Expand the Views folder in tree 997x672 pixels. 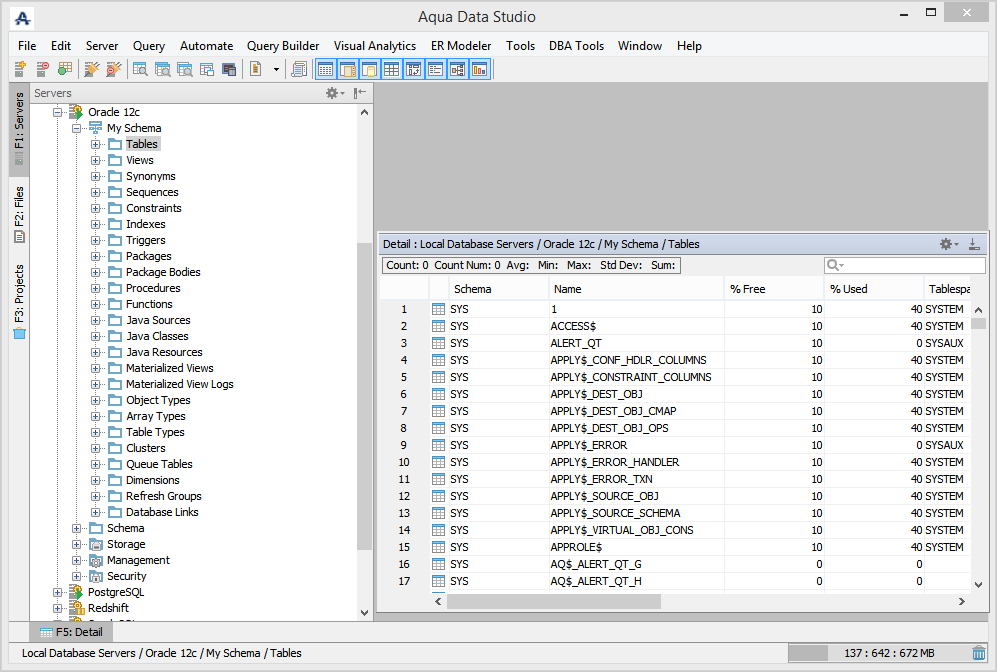pyautogui.click(x=96, y=160)
